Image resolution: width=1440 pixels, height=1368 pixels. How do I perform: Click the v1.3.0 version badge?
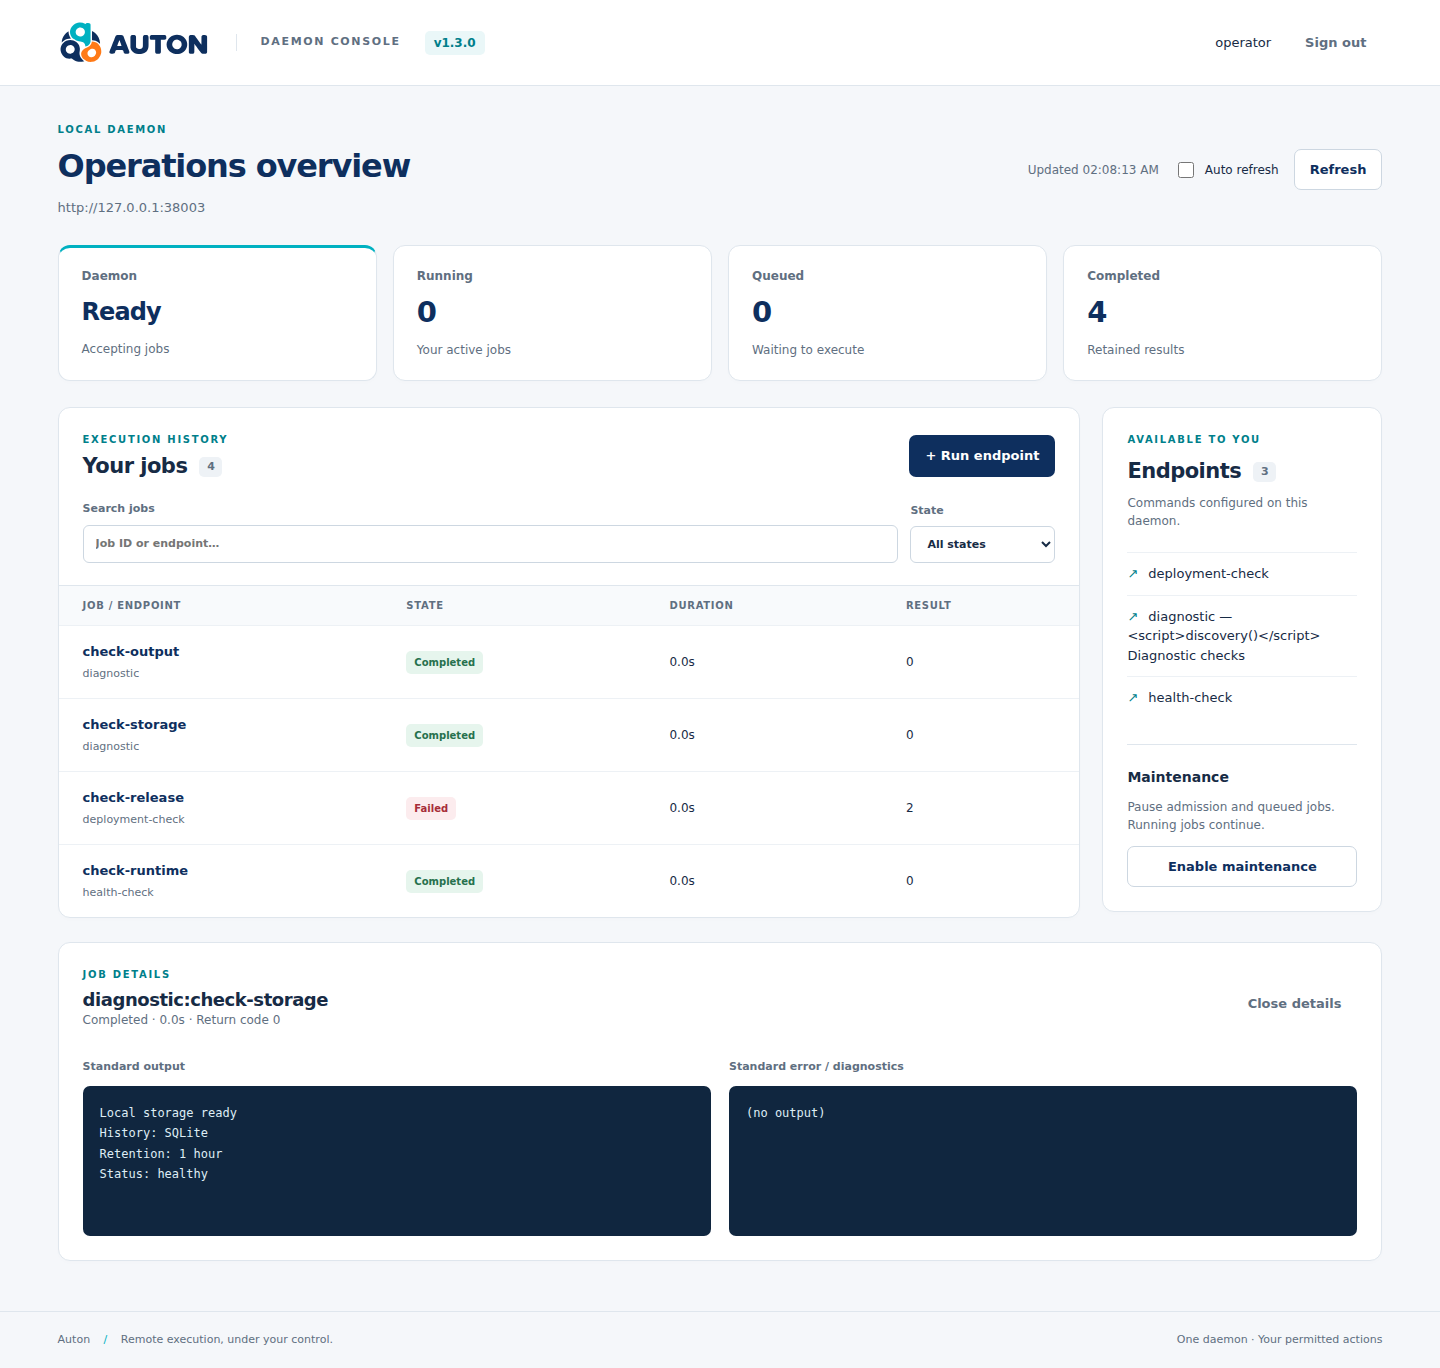[x=455, y=42]
